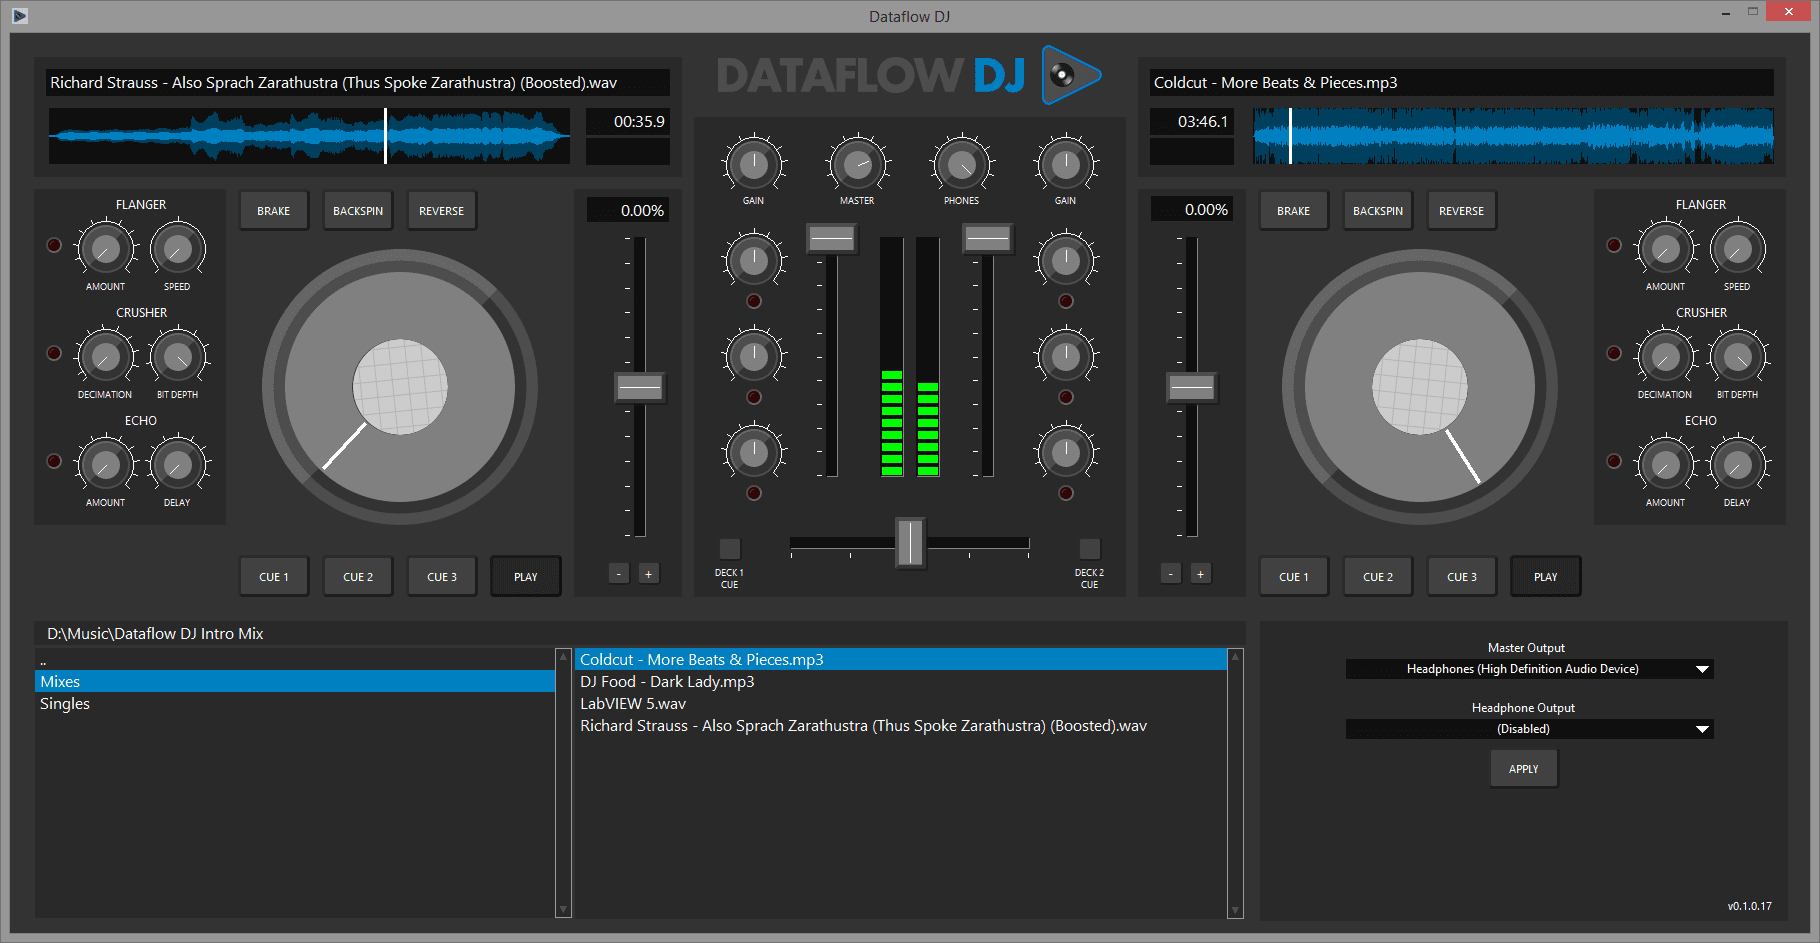This screenshot has height=943, width=1820.
Task: Adjust the Phones volume knob
Action: point(962,165)
